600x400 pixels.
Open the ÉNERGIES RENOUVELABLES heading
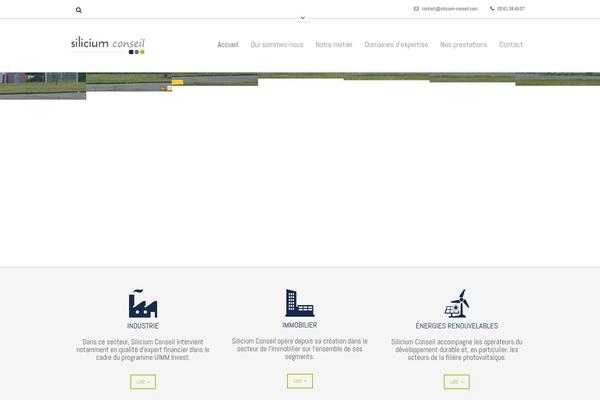[457, 326]
